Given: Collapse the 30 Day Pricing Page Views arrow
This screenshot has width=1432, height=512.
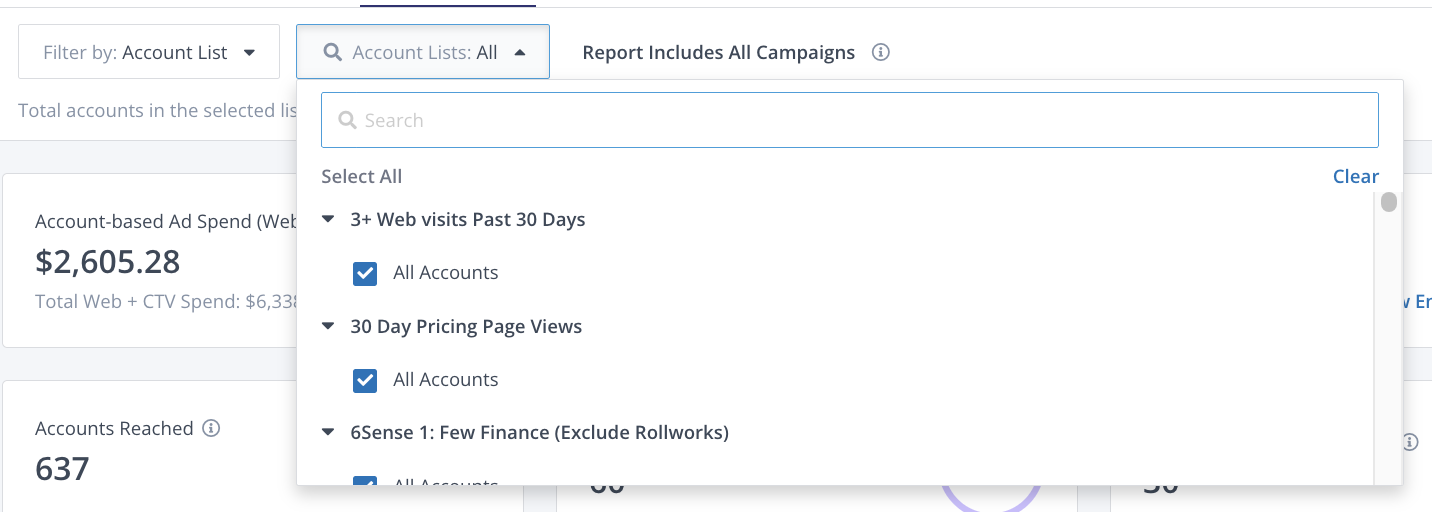Looking at the screenshot, I should 328,326.
